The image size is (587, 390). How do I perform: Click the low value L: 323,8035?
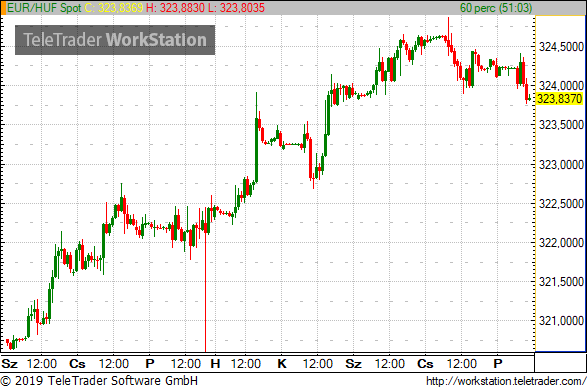point(237,8)
